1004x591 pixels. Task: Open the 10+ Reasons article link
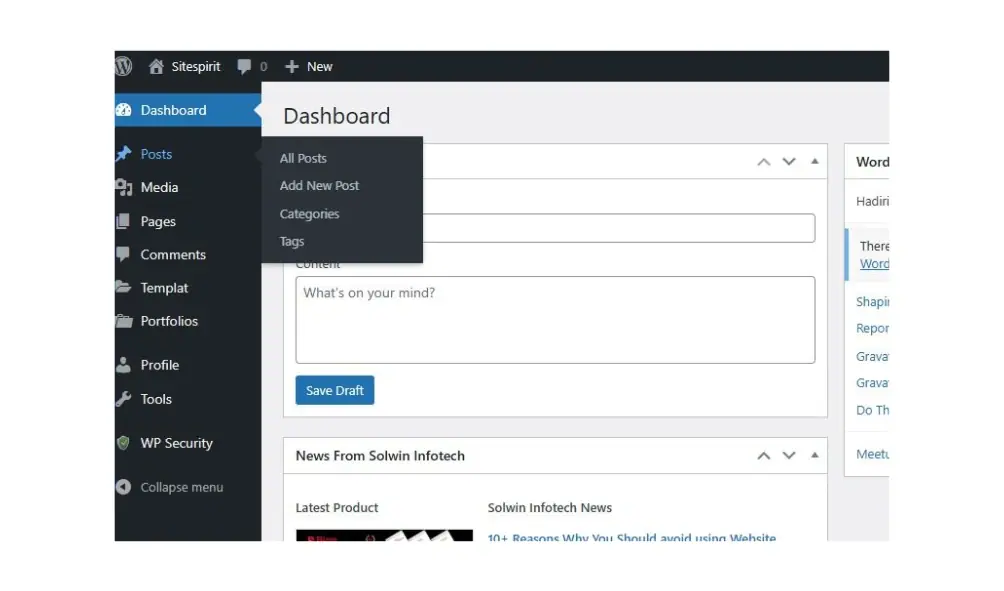[631, 537]
